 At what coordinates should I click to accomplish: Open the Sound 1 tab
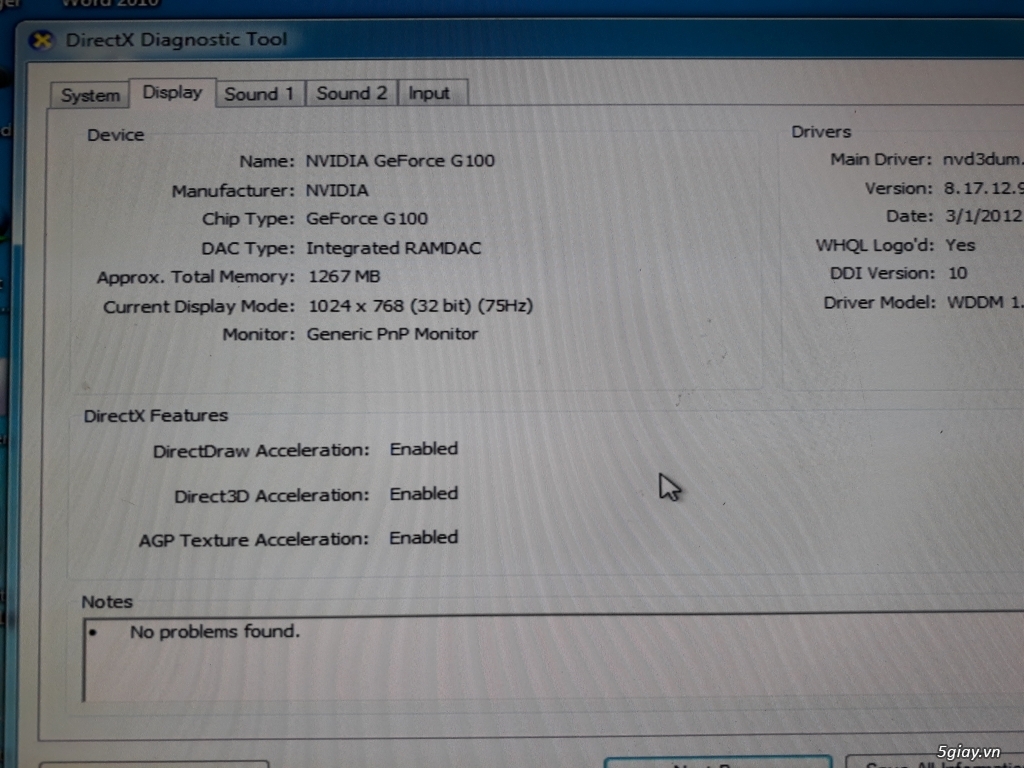coord(259,94)
